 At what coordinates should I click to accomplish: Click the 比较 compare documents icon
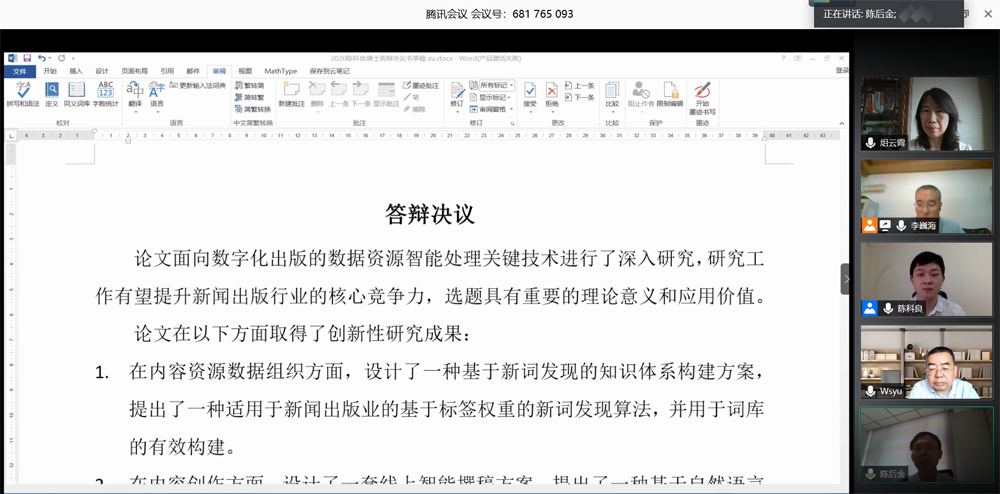(x=612, y=91)
